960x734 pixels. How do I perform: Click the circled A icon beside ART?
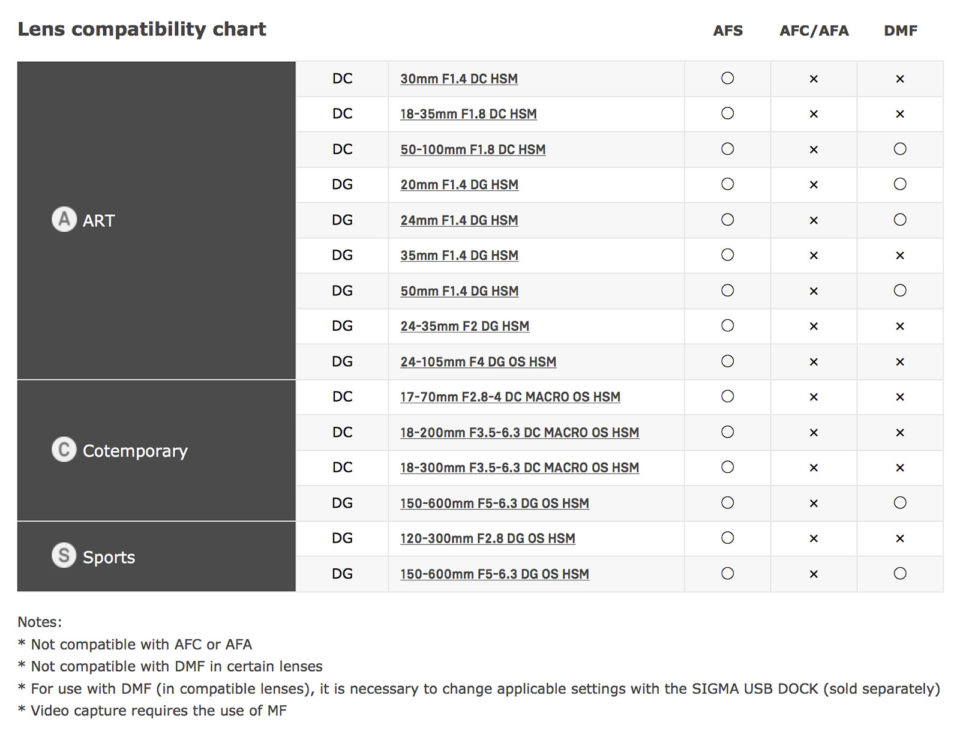tap(64, 220)
